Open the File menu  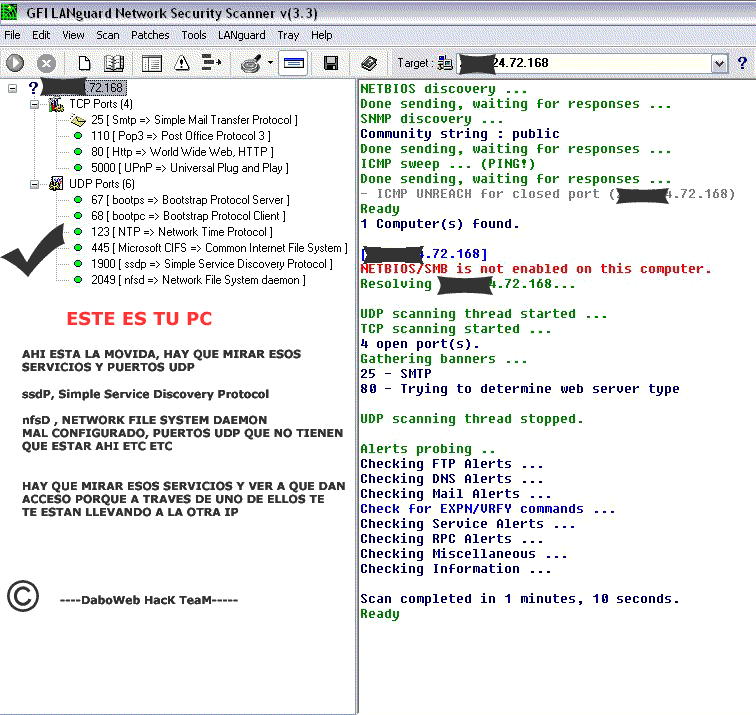13,35
